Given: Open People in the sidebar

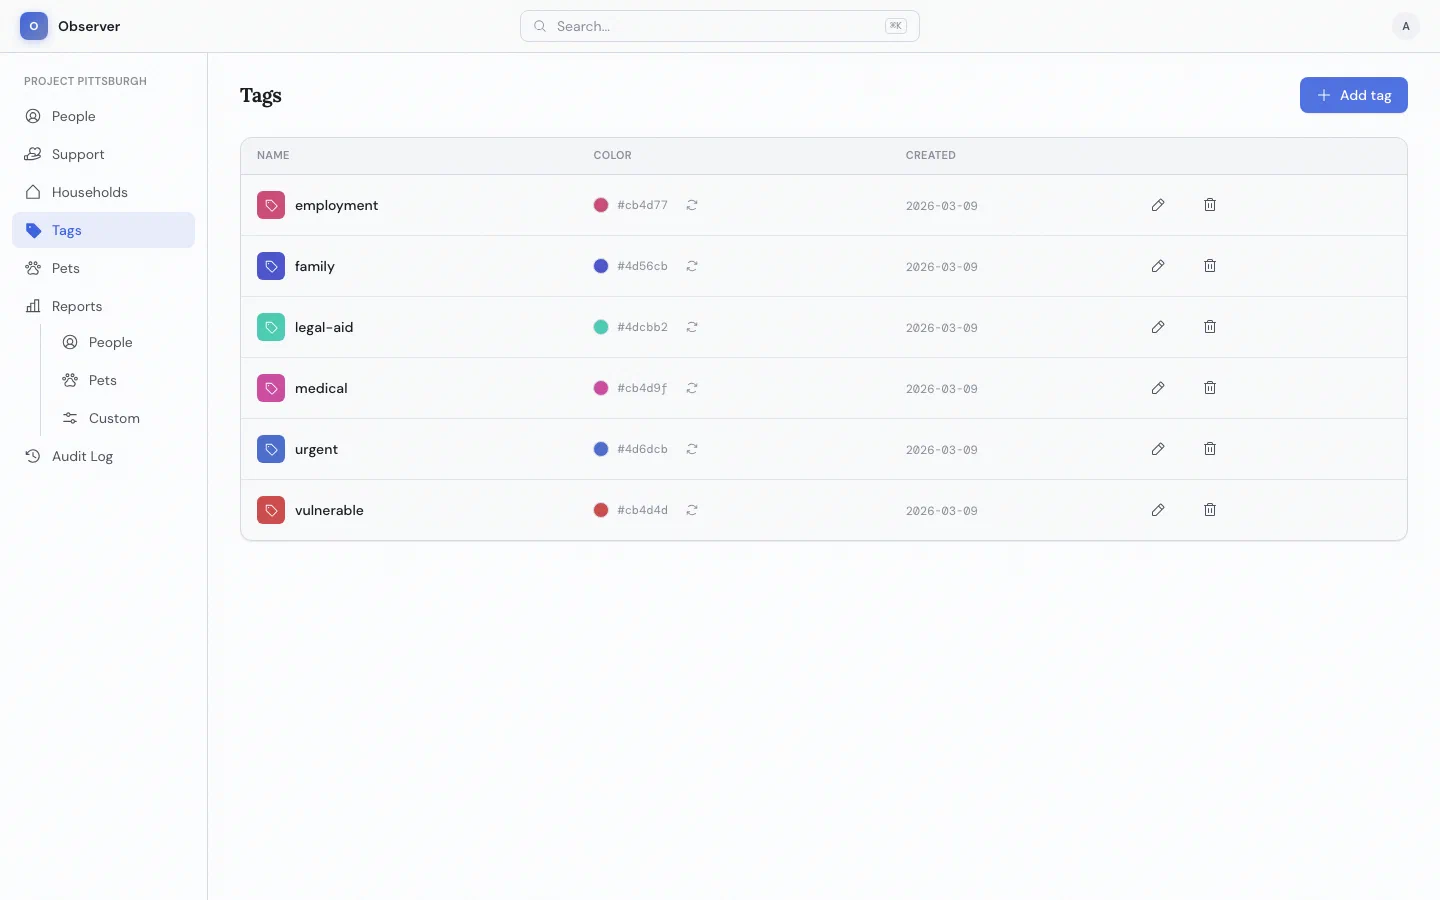Looking at the screenshot, I should coord(103,116).
